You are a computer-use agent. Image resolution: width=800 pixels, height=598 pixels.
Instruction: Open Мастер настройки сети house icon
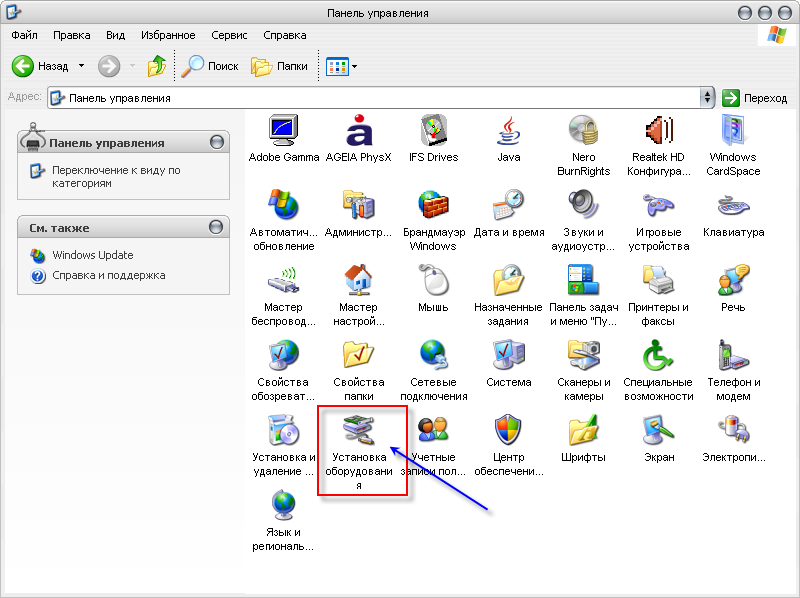(x=359, y=295)
